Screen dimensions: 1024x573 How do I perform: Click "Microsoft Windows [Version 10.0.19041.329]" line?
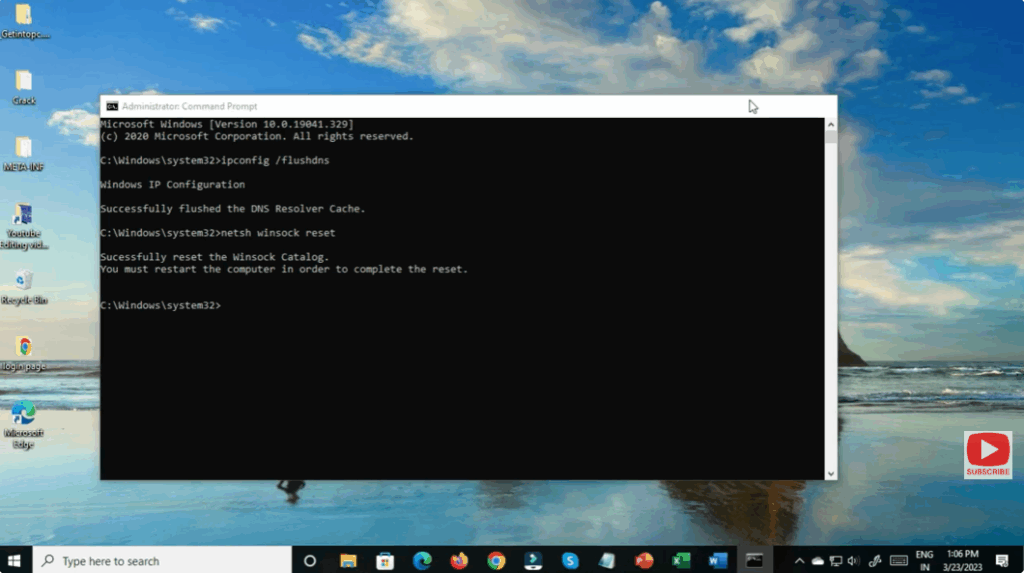coord(227,124)
